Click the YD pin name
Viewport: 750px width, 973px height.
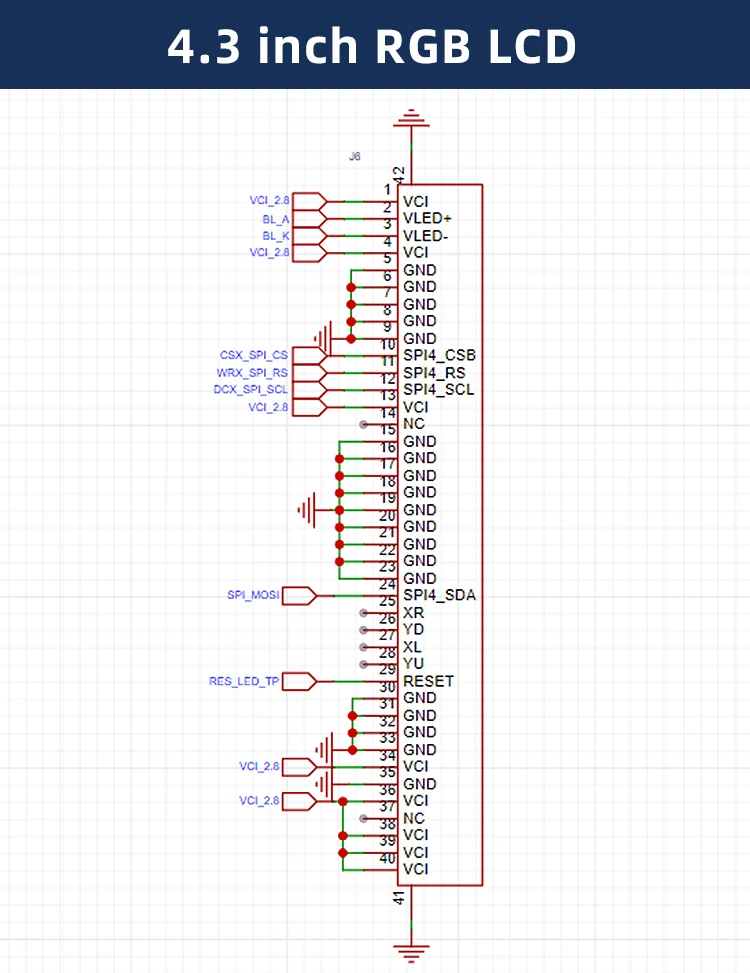(414, 630)
